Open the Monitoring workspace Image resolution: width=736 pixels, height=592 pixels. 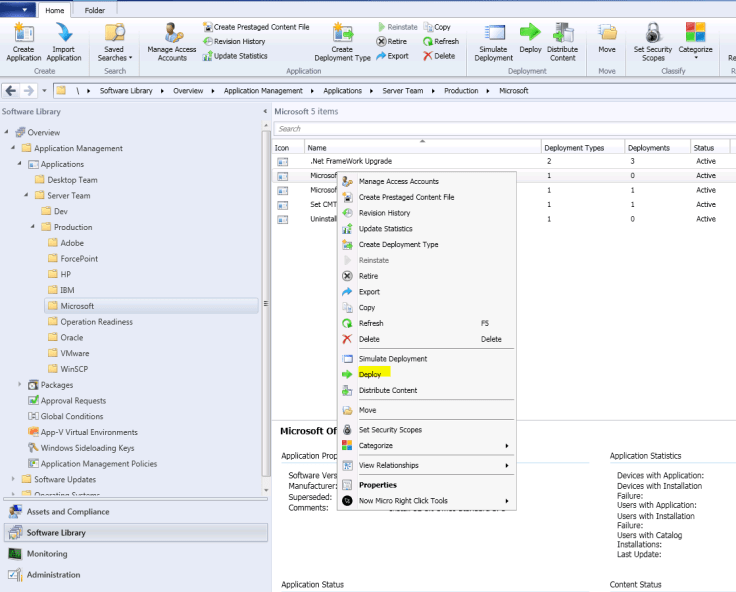click(47, 554)
